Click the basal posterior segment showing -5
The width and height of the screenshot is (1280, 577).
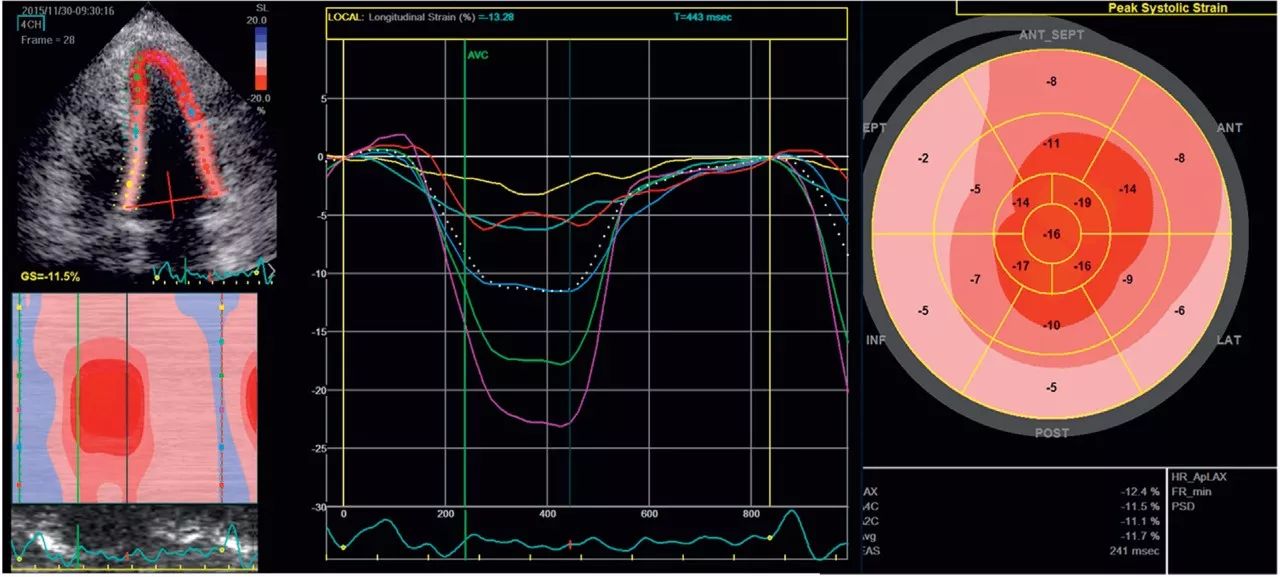tap(1051, 388)
